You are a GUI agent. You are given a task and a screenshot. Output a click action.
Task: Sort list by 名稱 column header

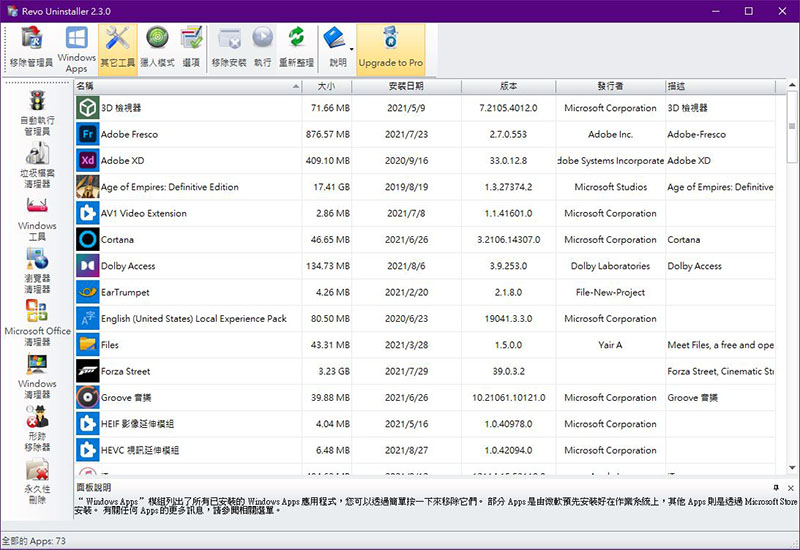(x=188, y=86)
